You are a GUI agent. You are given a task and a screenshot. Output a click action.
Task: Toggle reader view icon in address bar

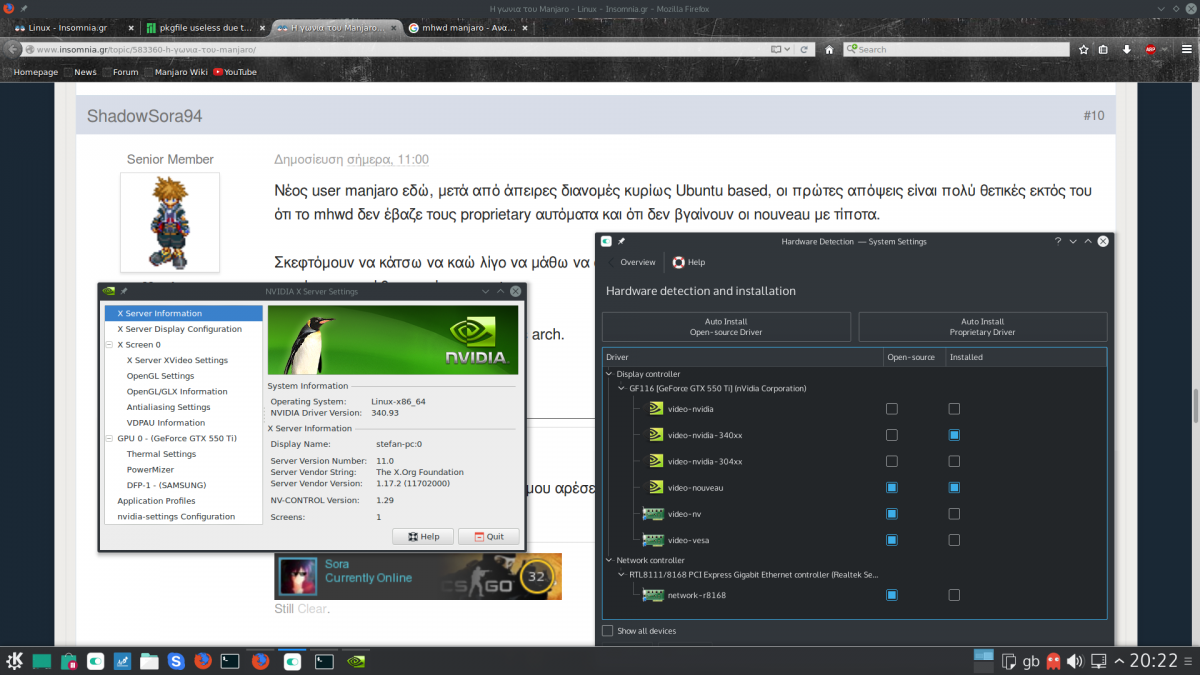777,49
